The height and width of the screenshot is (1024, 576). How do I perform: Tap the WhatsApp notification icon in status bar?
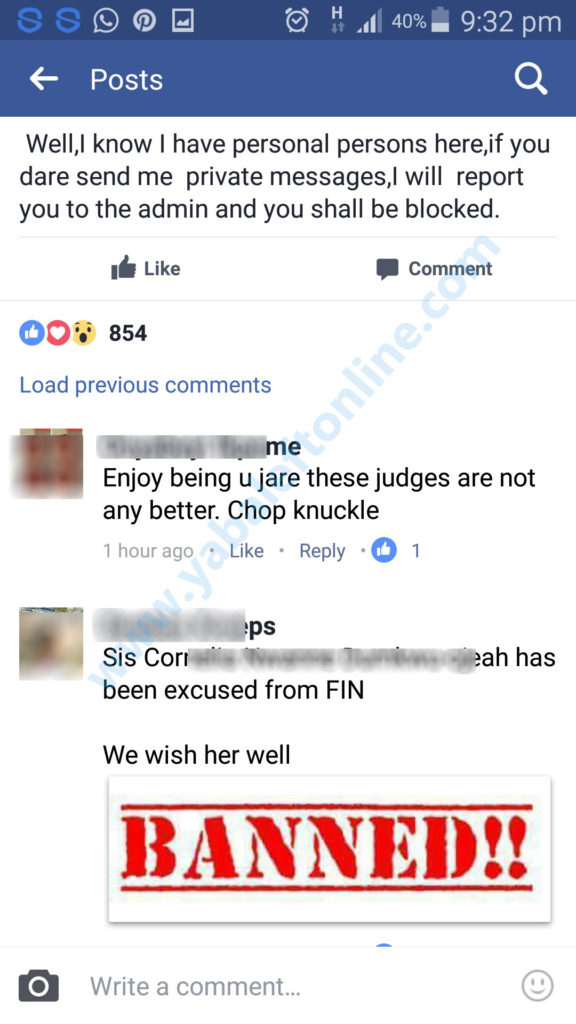point(106,22)
